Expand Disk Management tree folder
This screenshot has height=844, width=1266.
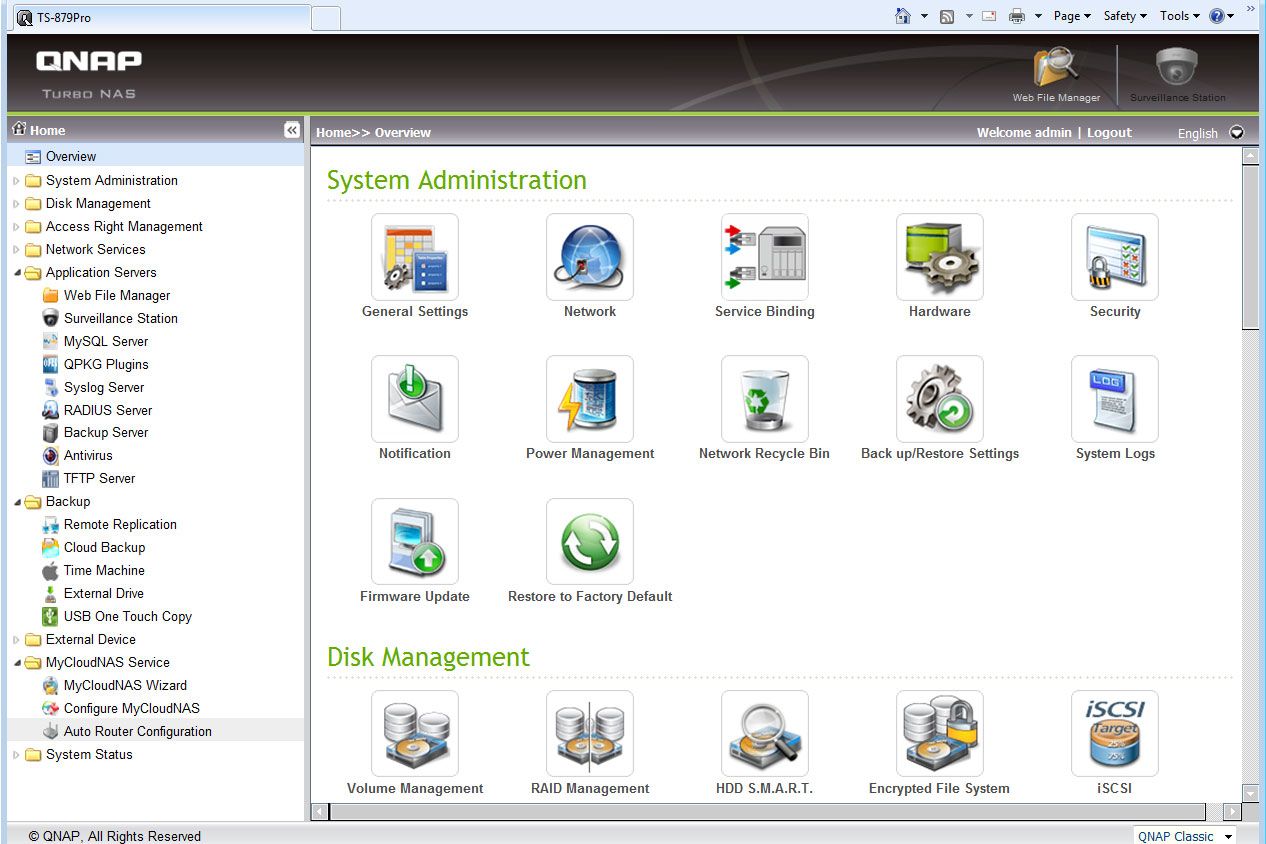tap(16, 204)
